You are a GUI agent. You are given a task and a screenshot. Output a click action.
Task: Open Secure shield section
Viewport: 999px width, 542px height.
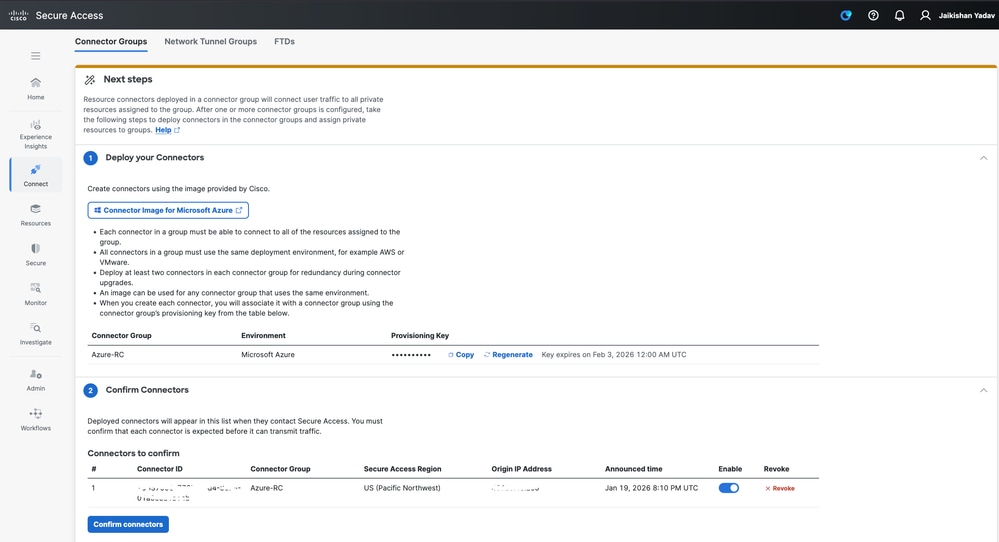36,254
